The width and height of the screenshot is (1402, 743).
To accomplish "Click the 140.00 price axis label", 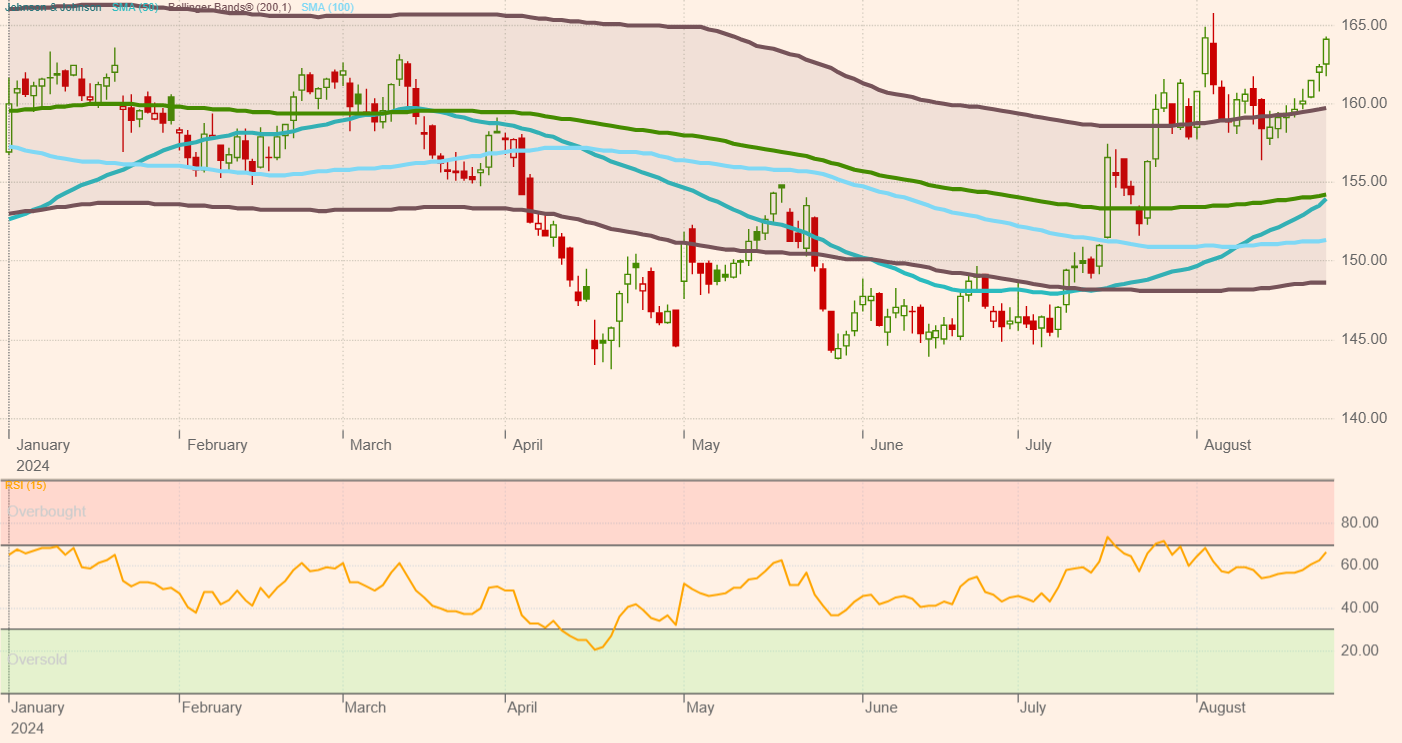I will (1366, 418).
